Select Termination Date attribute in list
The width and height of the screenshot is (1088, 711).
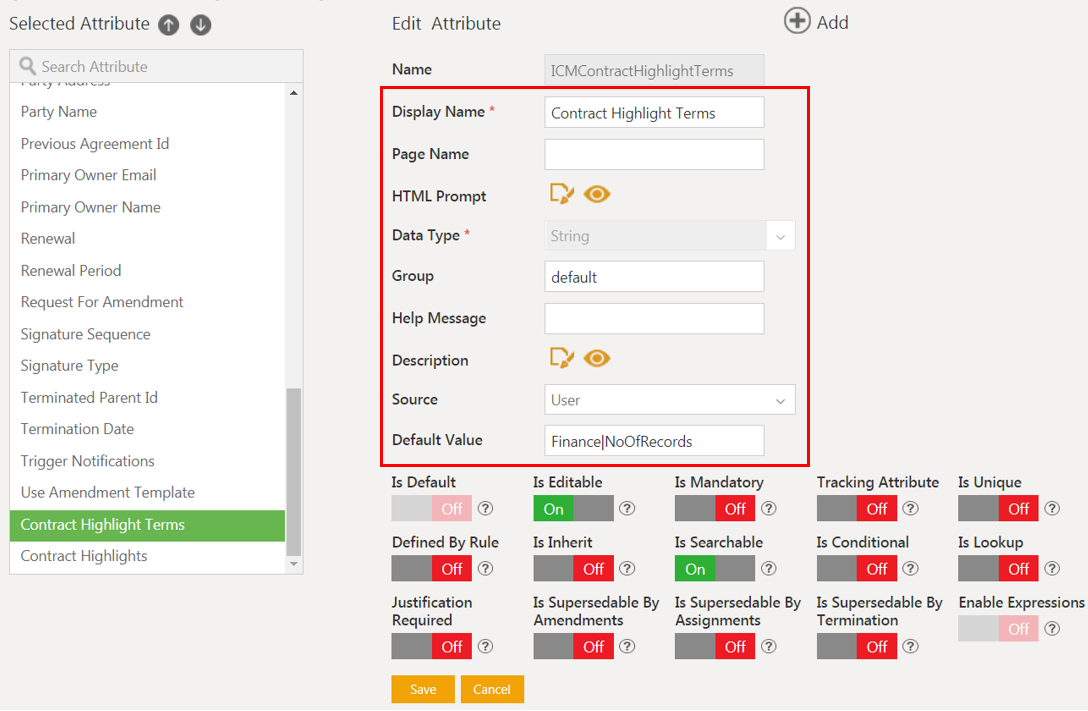click(77, 429)
